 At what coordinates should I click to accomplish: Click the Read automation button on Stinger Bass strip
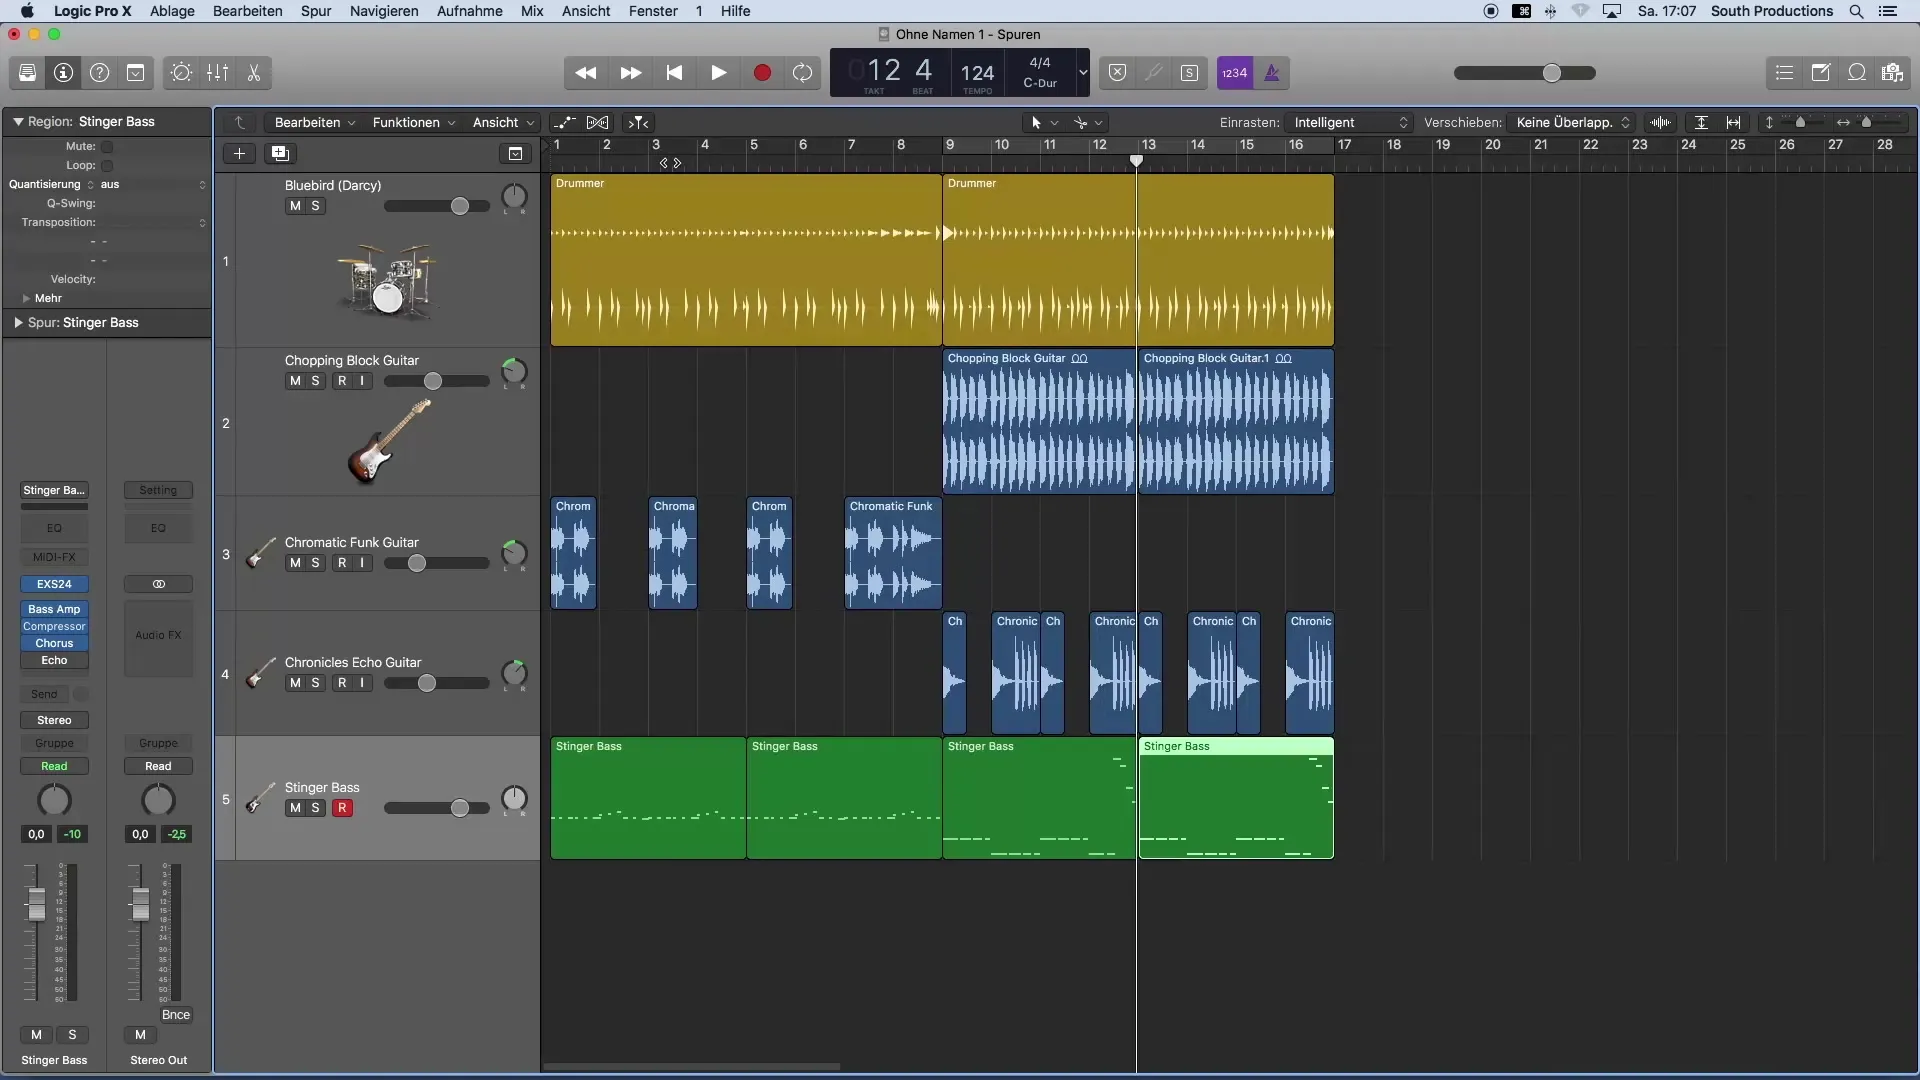(x=54, y=766)
